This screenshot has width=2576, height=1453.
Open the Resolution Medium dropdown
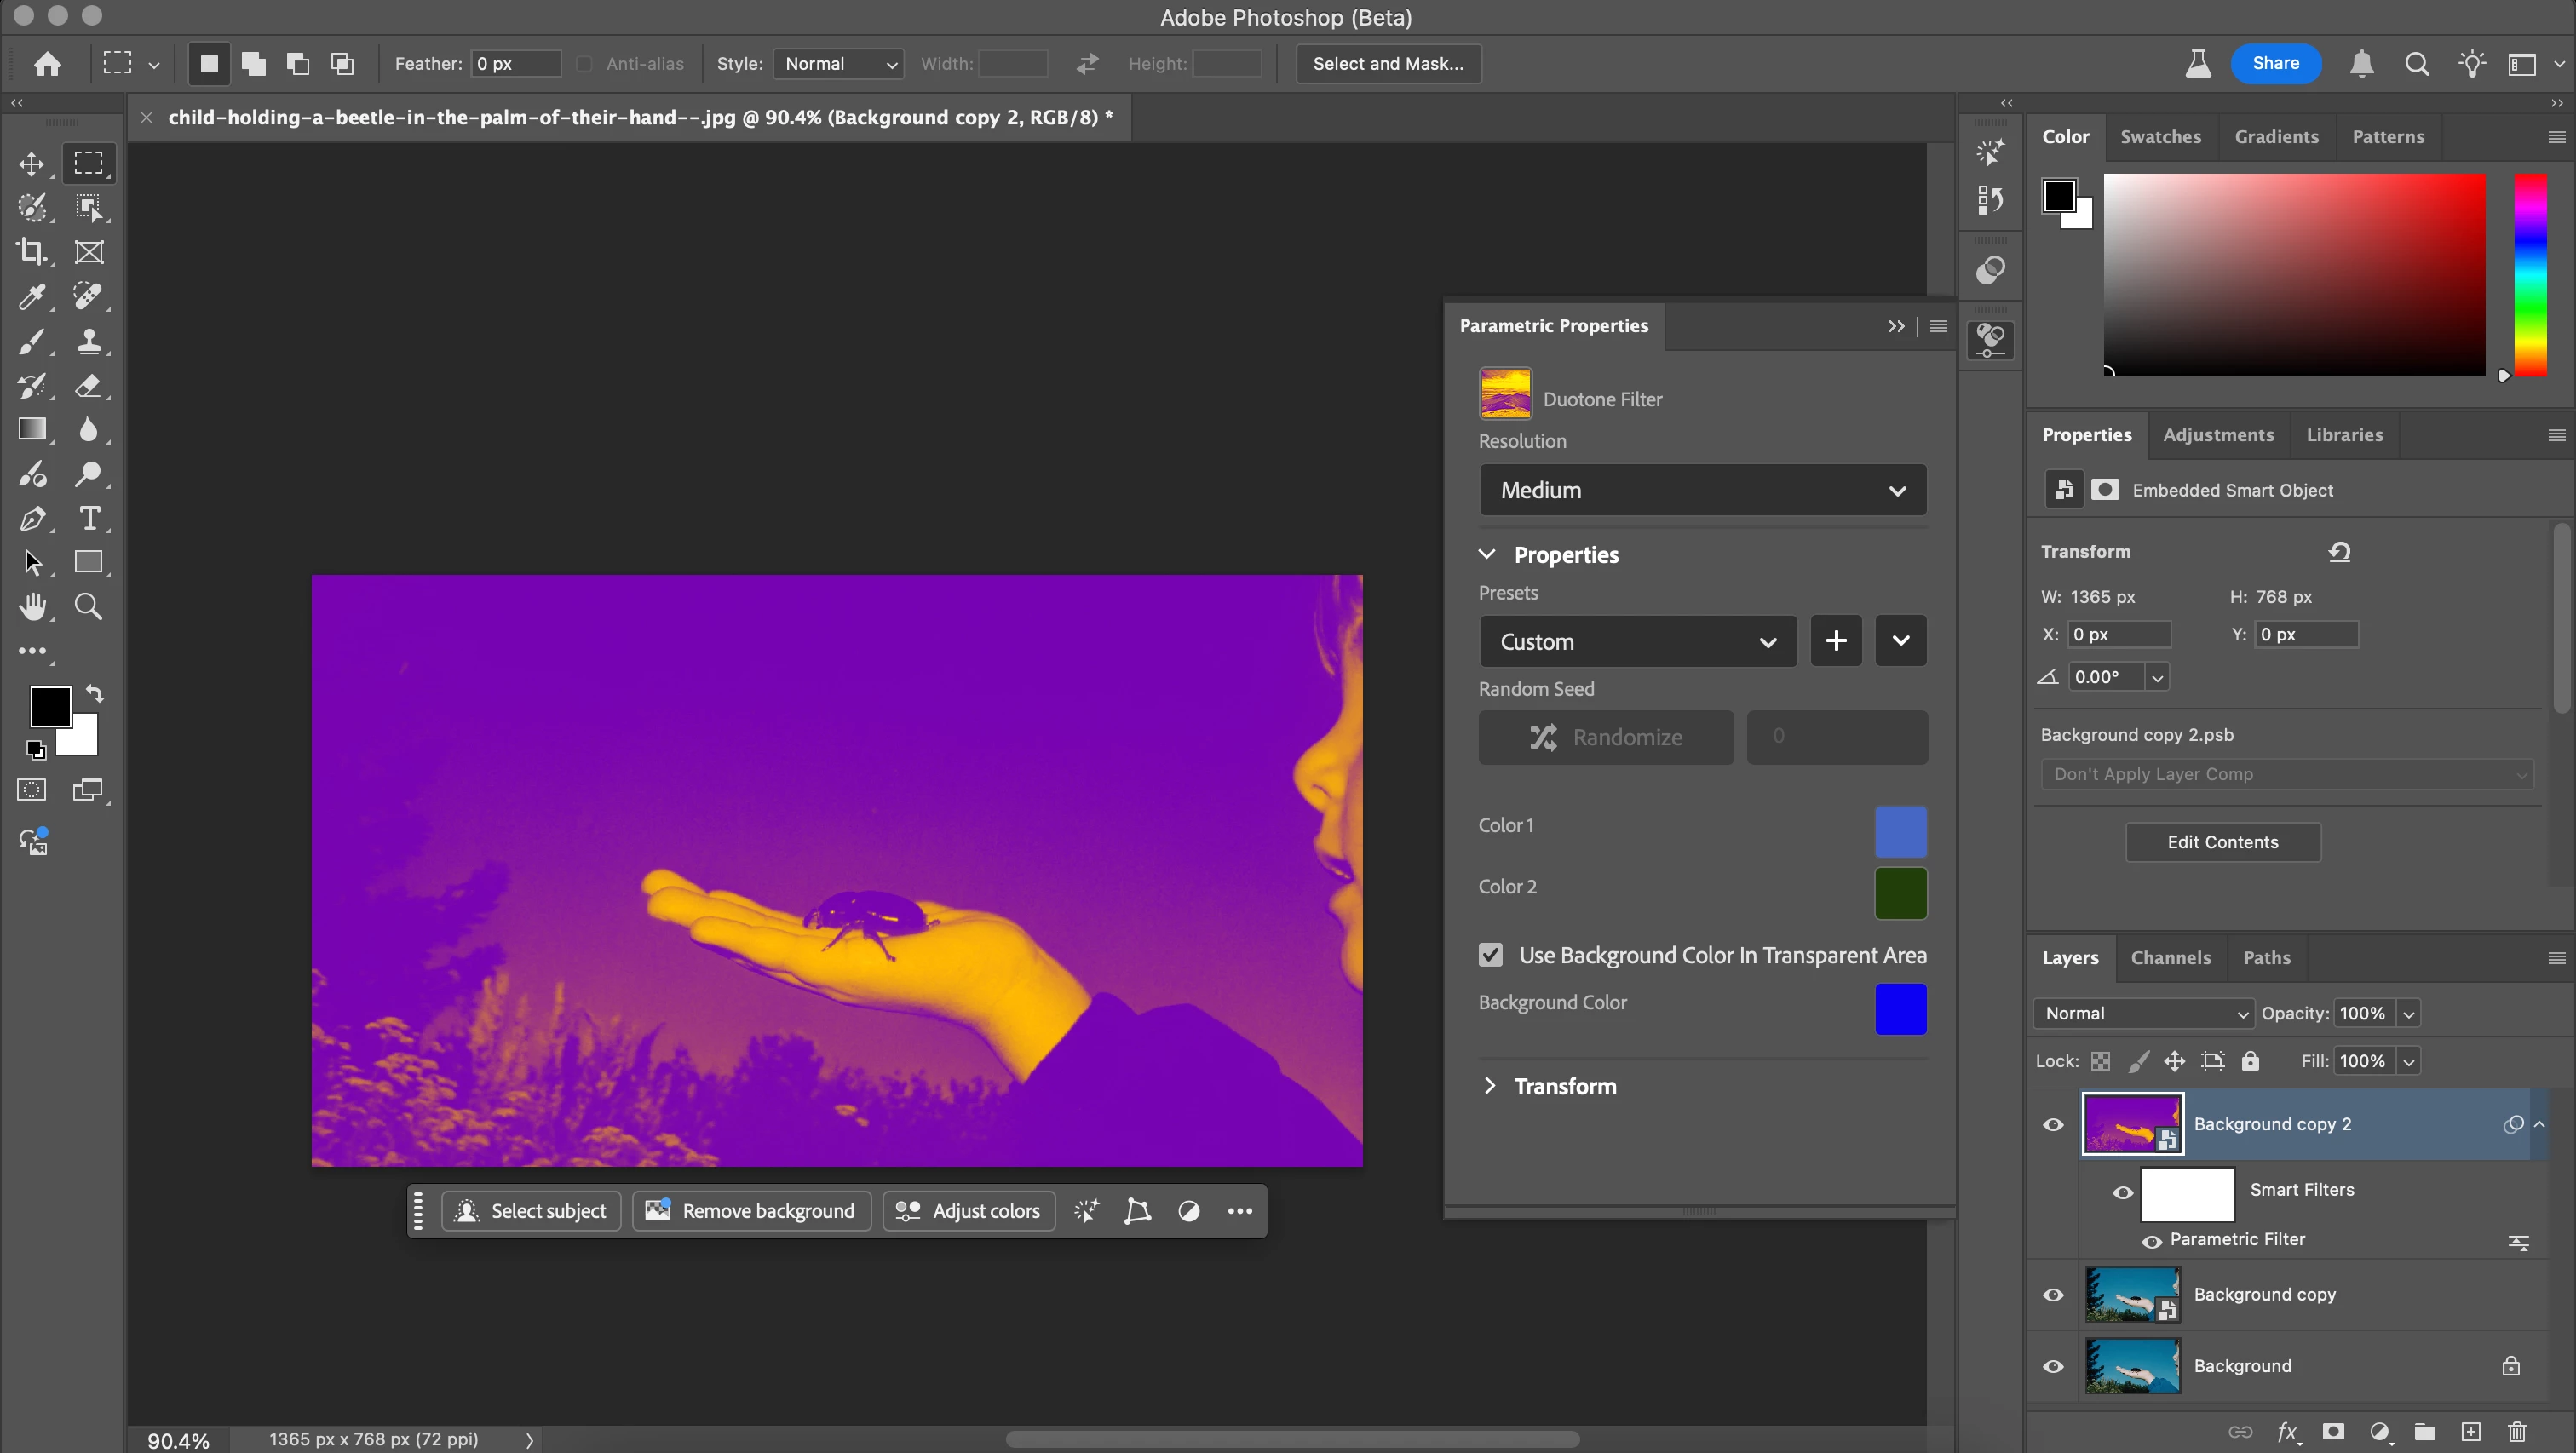click(x=1702, y=490)
